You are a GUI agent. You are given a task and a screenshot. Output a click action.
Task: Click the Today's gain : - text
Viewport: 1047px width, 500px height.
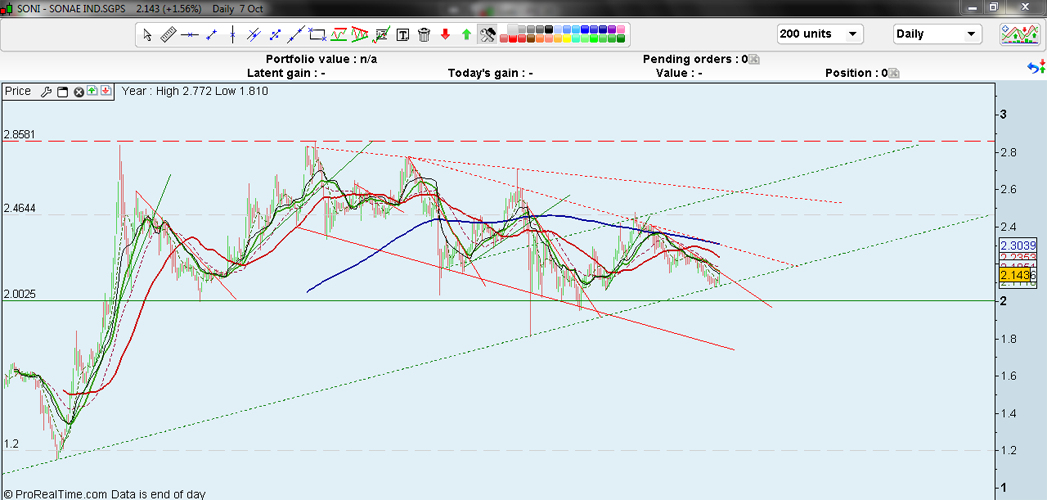490,73
